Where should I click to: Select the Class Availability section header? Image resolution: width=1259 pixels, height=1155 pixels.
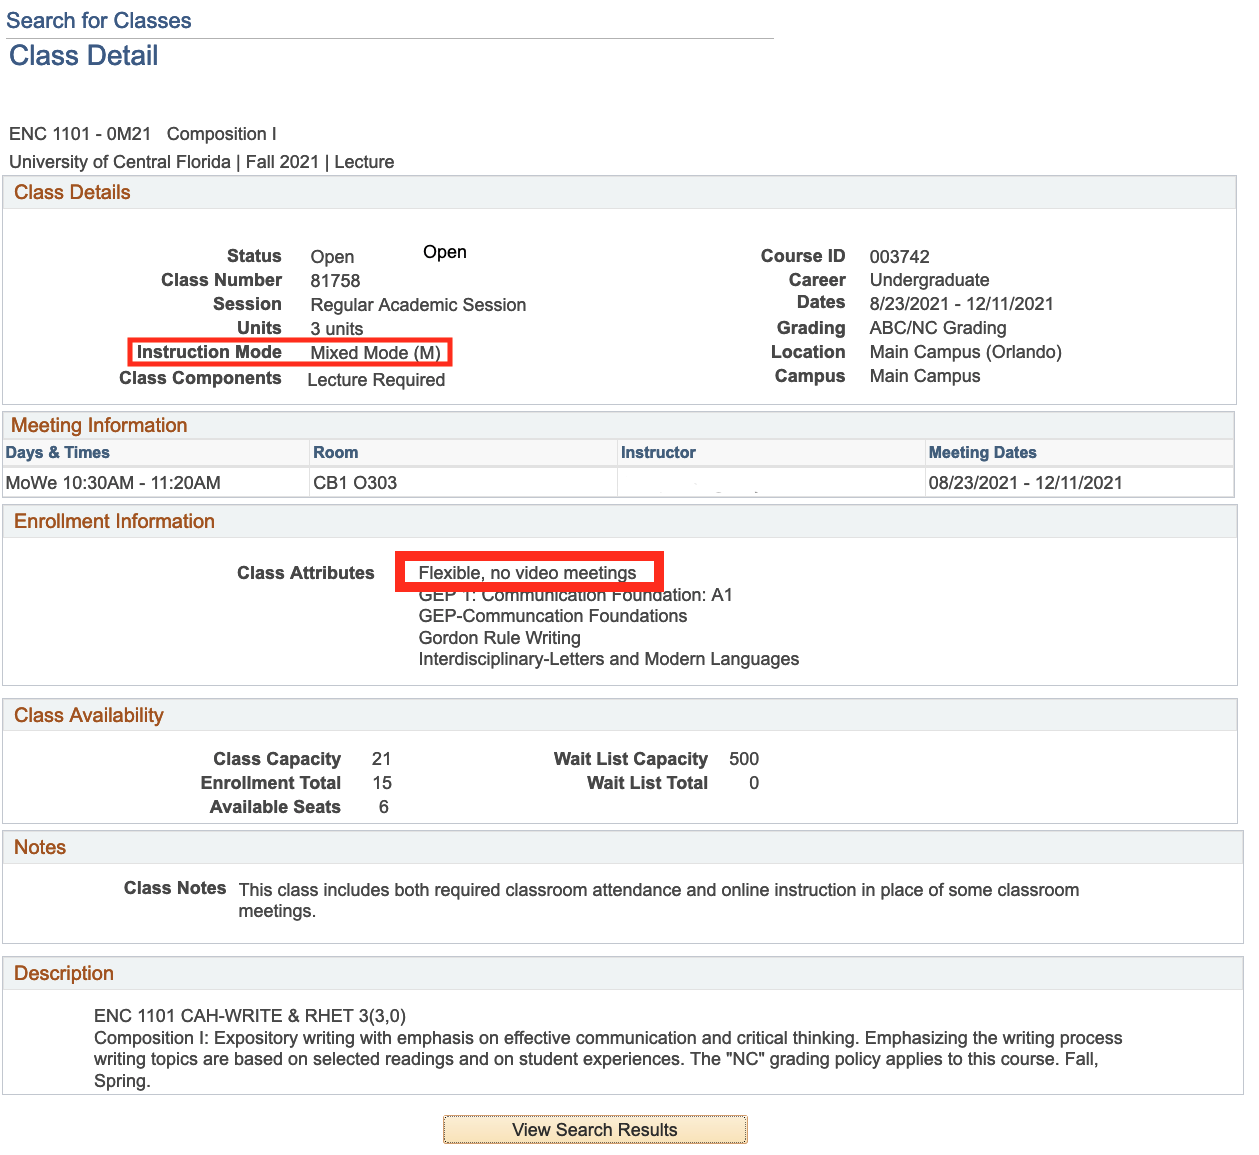(88, 715)
